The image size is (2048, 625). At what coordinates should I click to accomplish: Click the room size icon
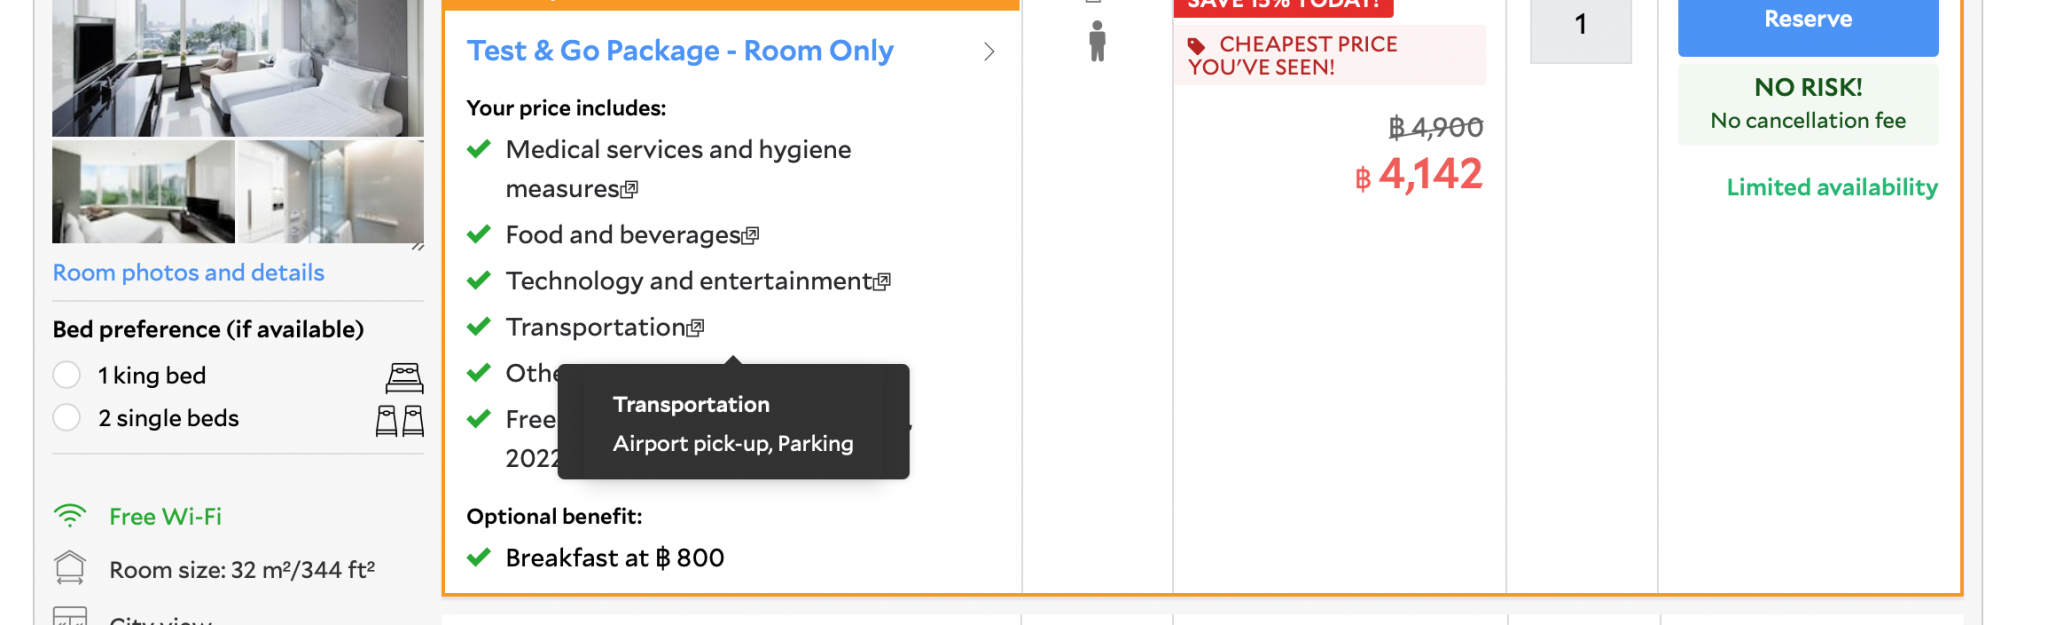coord(70,568)
